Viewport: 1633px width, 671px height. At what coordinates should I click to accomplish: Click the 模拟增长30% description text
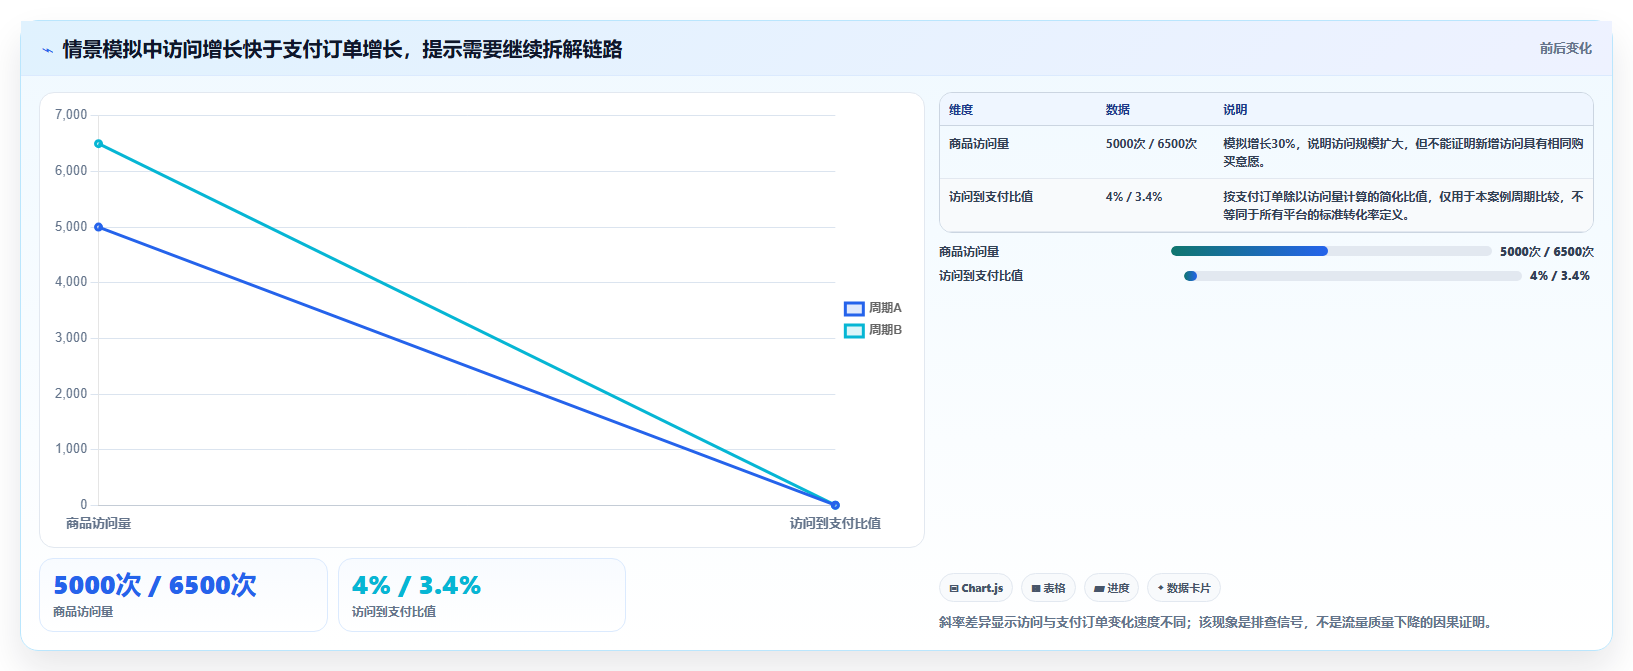1403,153
